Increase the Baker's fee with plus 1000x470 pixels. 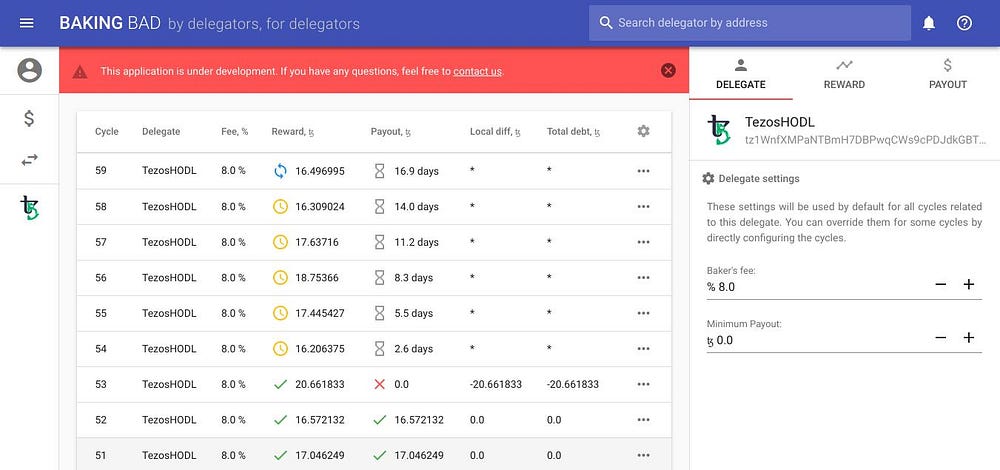click(x=969, y=284)
